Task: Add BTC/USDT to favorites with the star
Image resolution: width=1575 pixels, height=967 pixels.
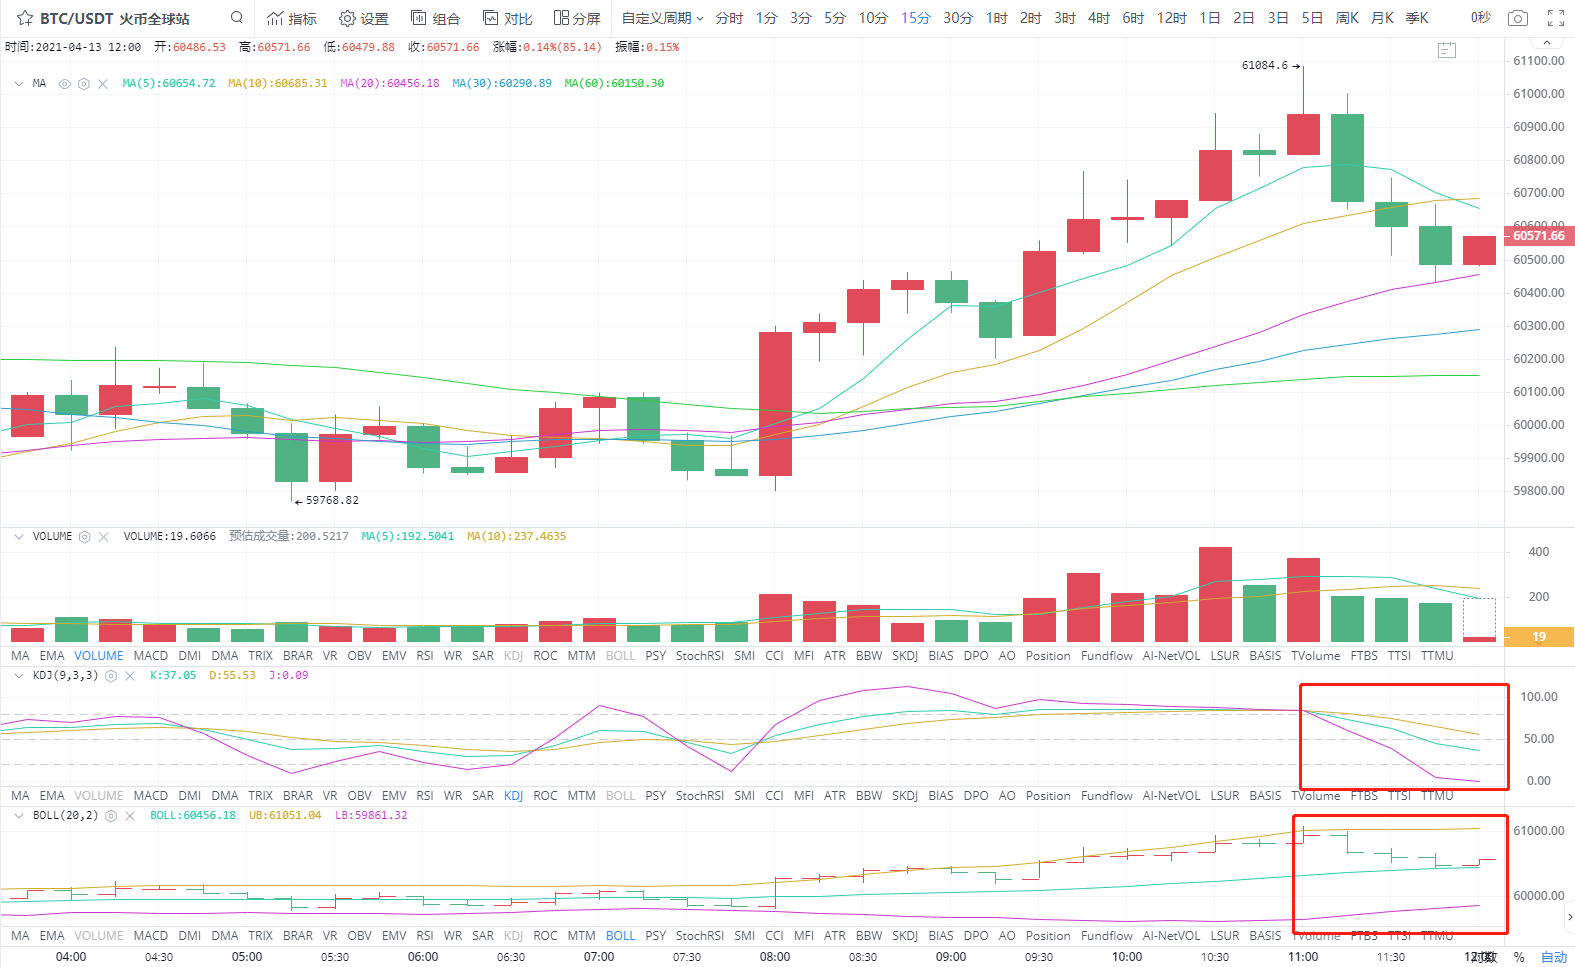Action: click(25, 18)
